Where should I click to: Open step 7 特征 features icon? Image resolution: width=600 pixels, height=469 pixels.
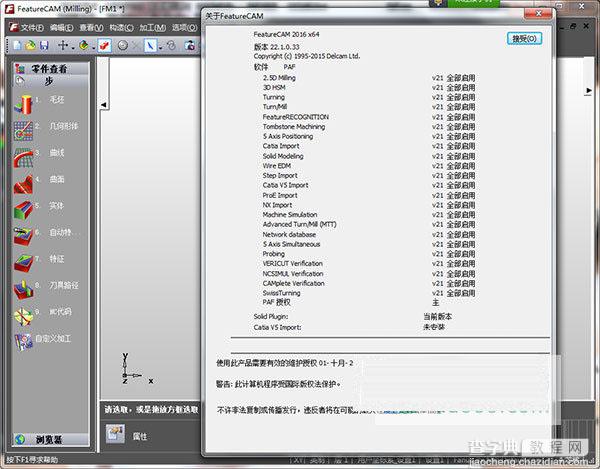click(x=23, y=263)
